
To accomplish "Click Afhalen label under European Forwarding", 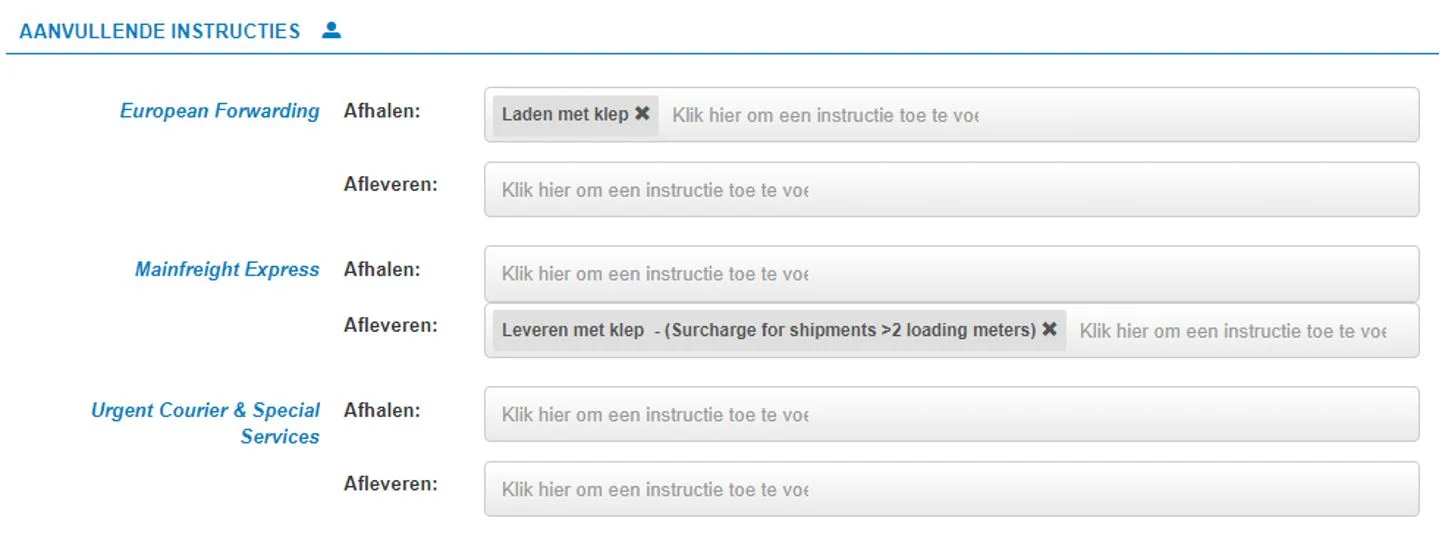I will click(381, 111).
